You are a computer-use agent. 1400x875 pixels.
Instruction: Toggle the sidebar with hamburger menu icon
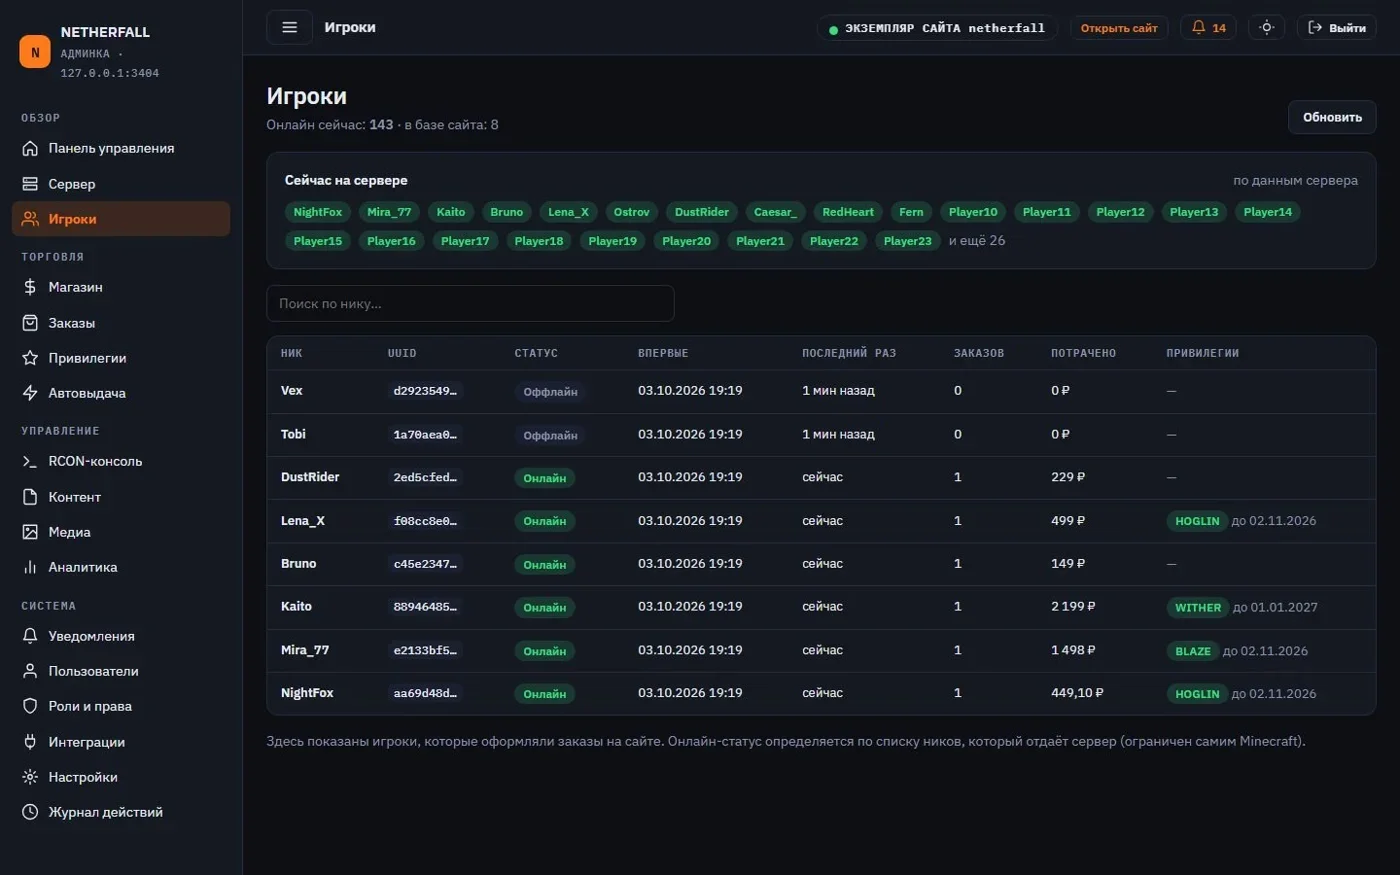(290, 27)
